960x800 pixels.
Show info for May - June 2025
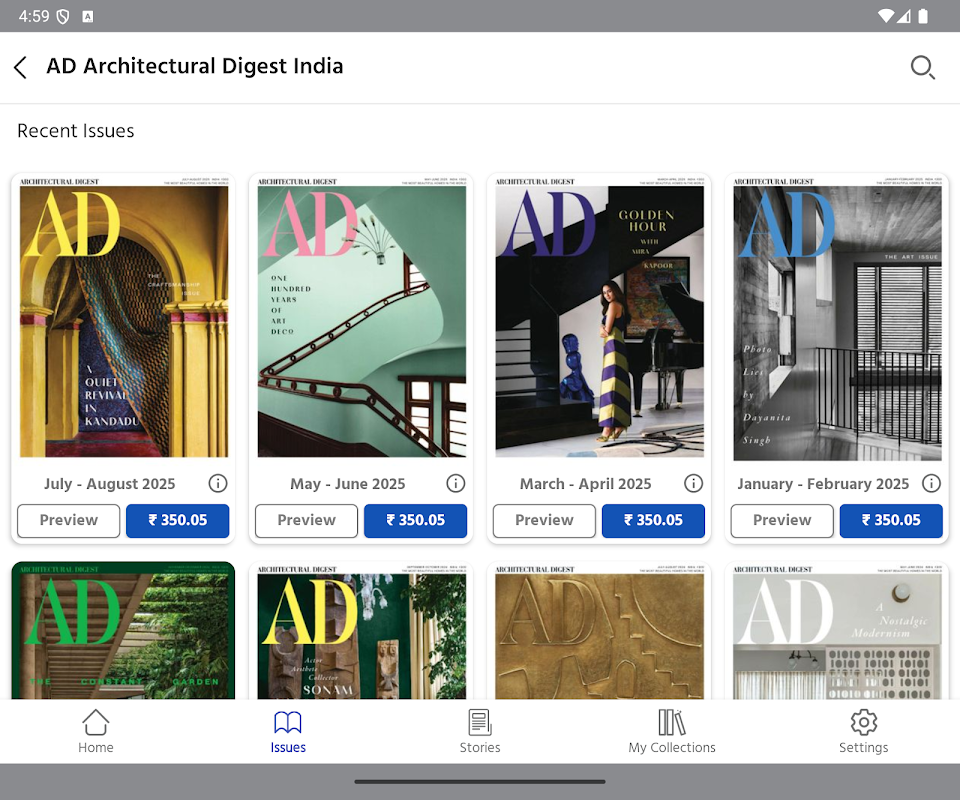(455, 484)
